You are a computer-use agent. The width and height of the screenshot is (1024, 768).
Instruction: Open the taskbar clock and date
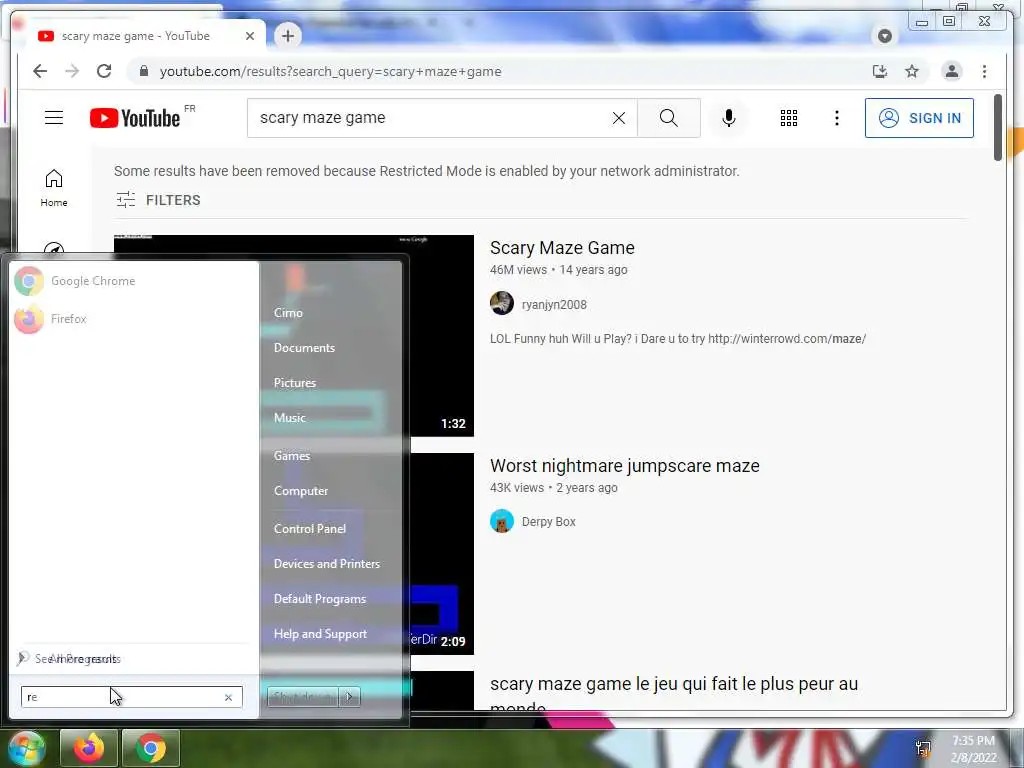tap(973, 749)
